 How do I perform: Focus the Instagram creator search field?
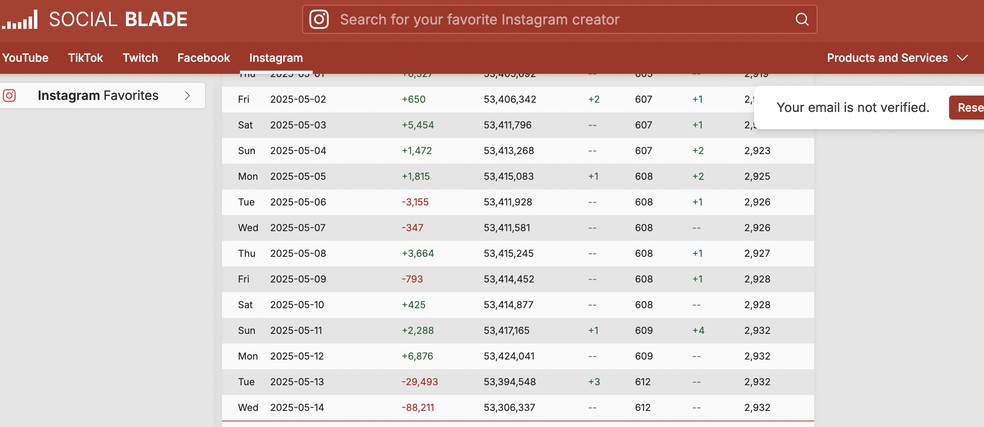(560, 19)
